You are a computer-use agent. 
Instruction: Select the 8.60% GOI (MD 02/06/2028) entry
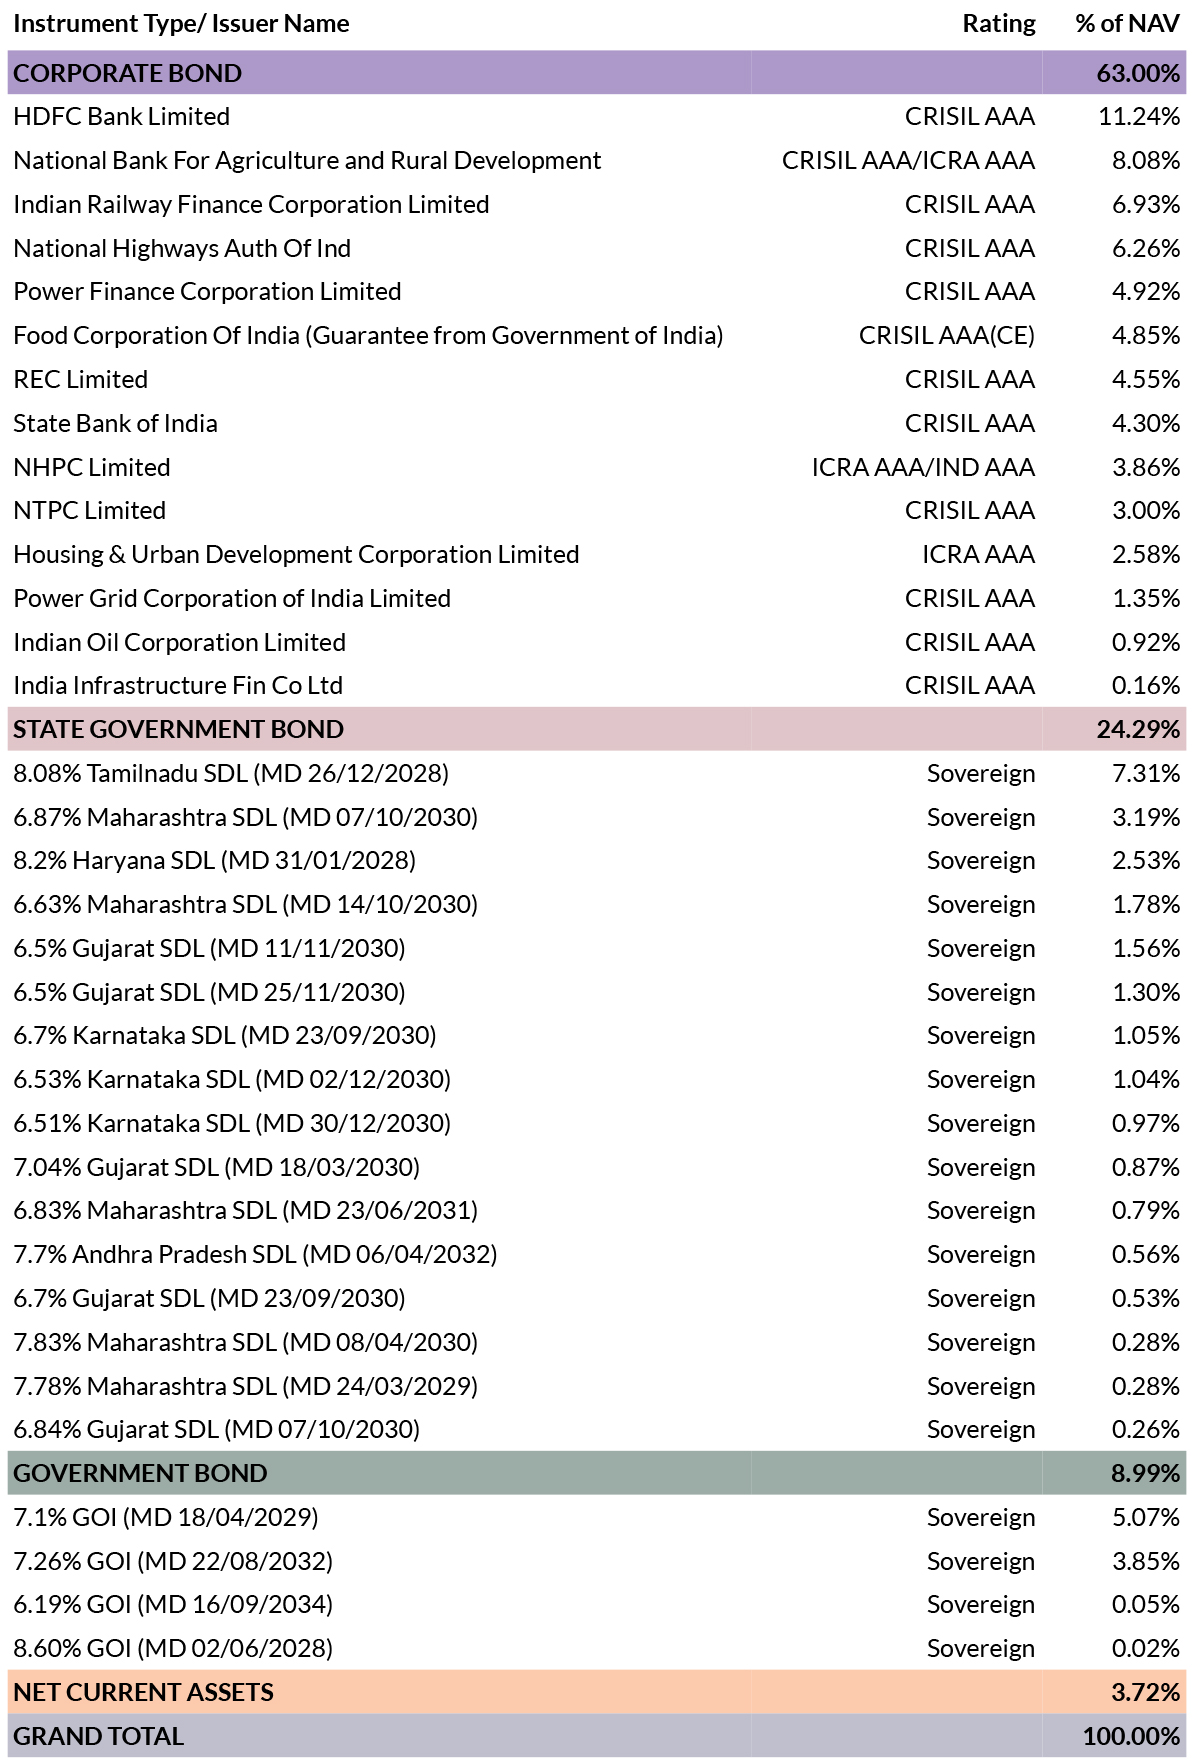pos(173,1648)
